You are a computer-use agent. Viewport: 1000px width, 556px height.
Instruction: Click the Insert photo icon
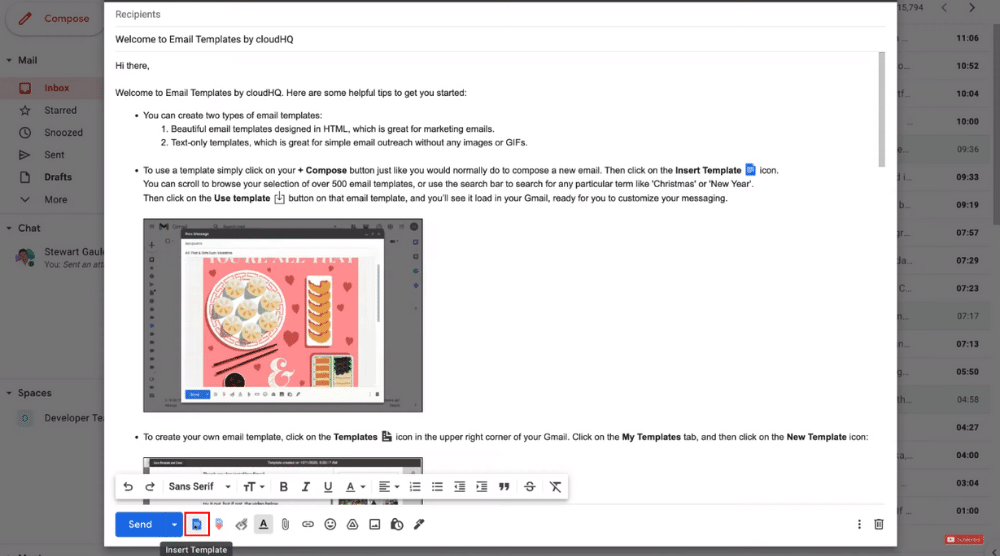click(374, 524)
